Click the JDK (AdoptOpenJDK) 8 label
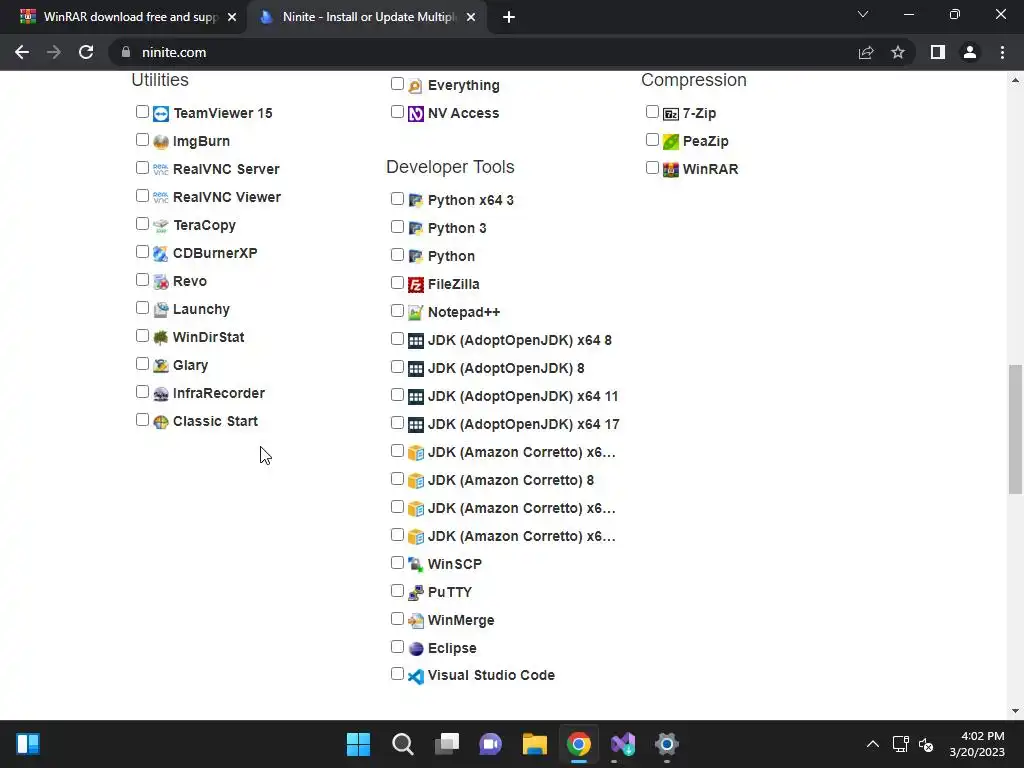This screenshot has height=768, width=1024. click(506, 368)
